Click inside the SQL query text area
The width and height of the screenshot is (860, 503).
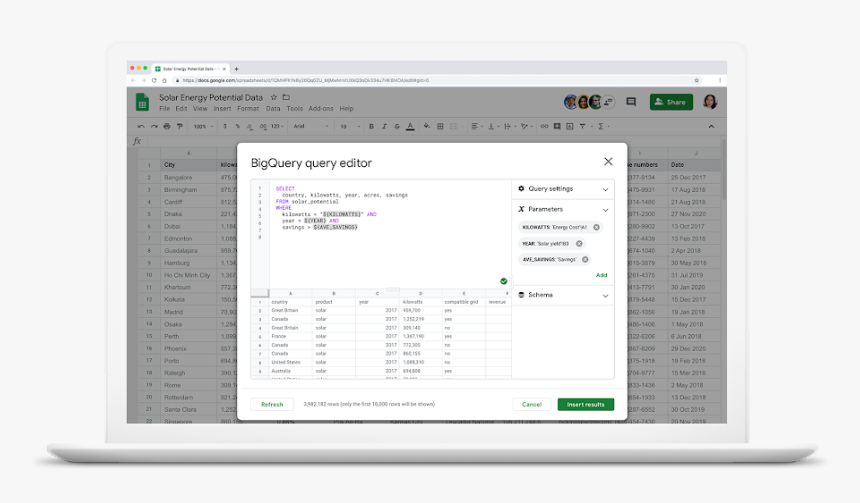tap(389, 233)
